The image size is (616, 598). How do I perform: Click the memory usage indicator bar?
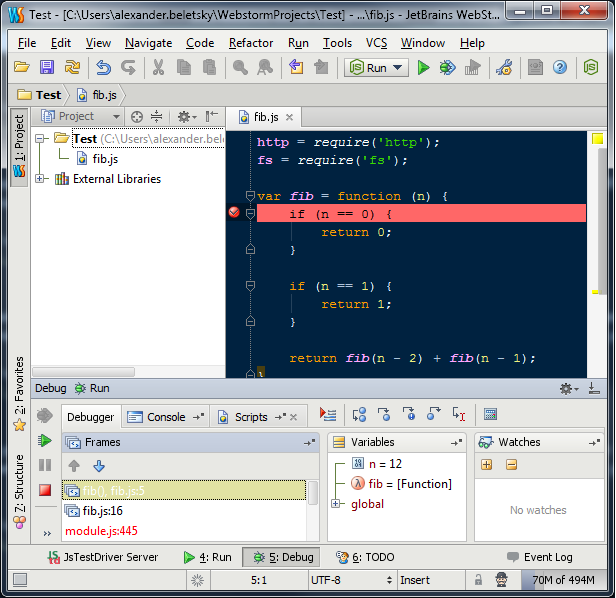tap(562, 580)
